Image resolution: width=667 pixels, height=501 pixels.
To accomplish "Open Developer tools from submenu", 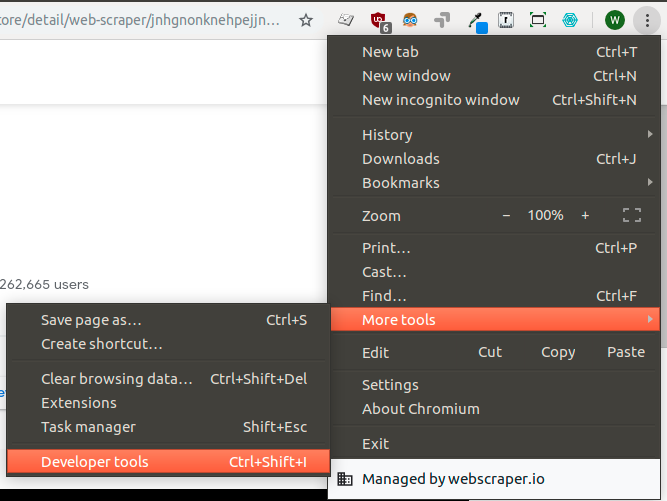I will tap(168, 461).
